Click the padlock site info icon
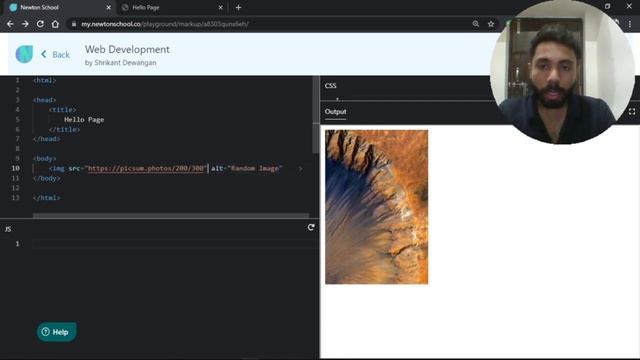 pyautogui.click(x=73, y=24)
